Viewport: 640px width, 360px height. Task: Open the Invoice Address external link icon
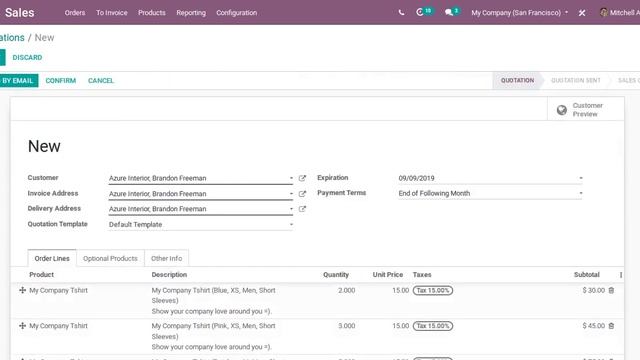(x=302, y=193)
